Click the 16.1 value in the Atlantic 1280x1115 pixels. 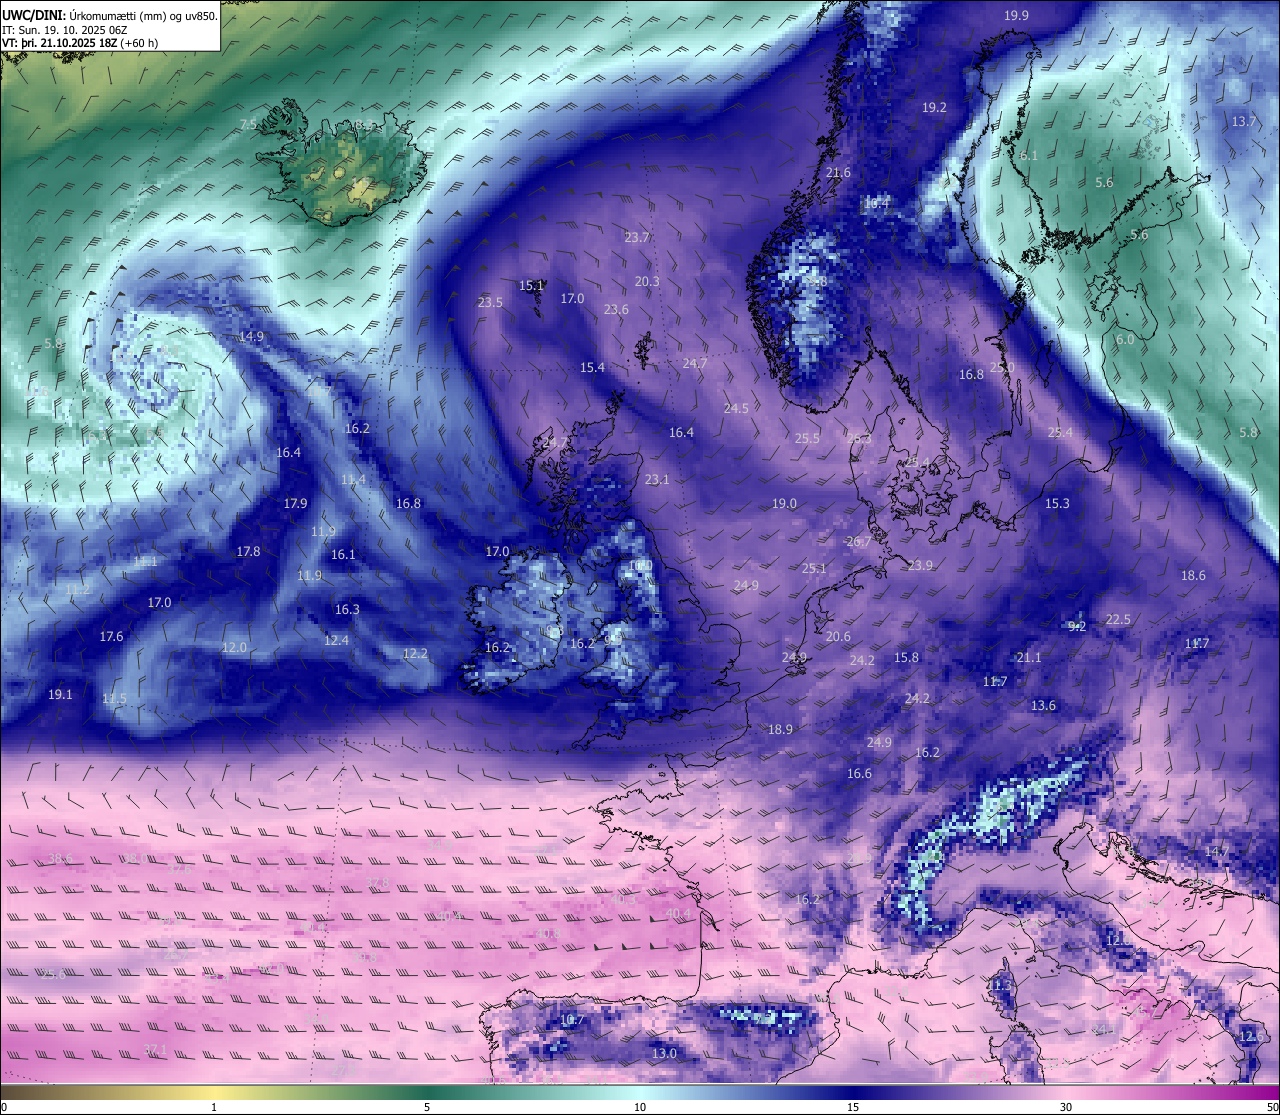343,554
